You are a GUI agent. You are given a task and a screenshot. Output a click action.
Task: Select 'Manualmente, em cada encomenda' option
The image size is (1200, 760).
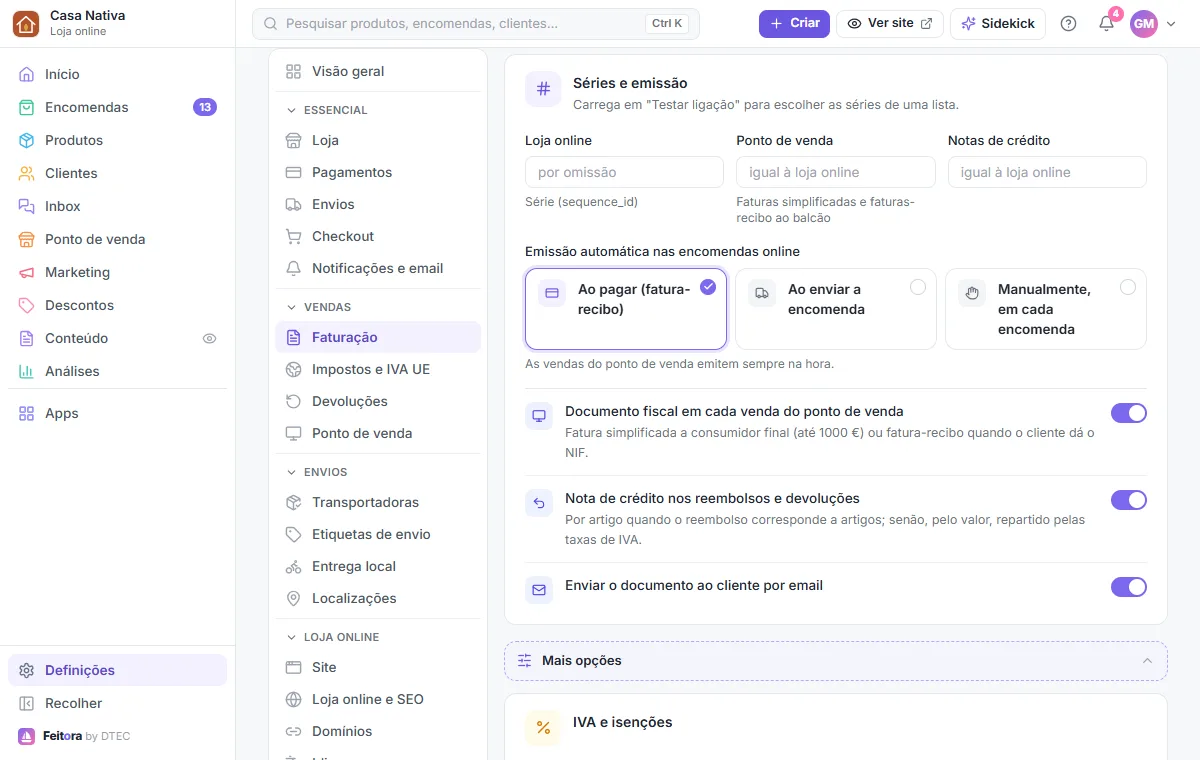point(1045,309)
